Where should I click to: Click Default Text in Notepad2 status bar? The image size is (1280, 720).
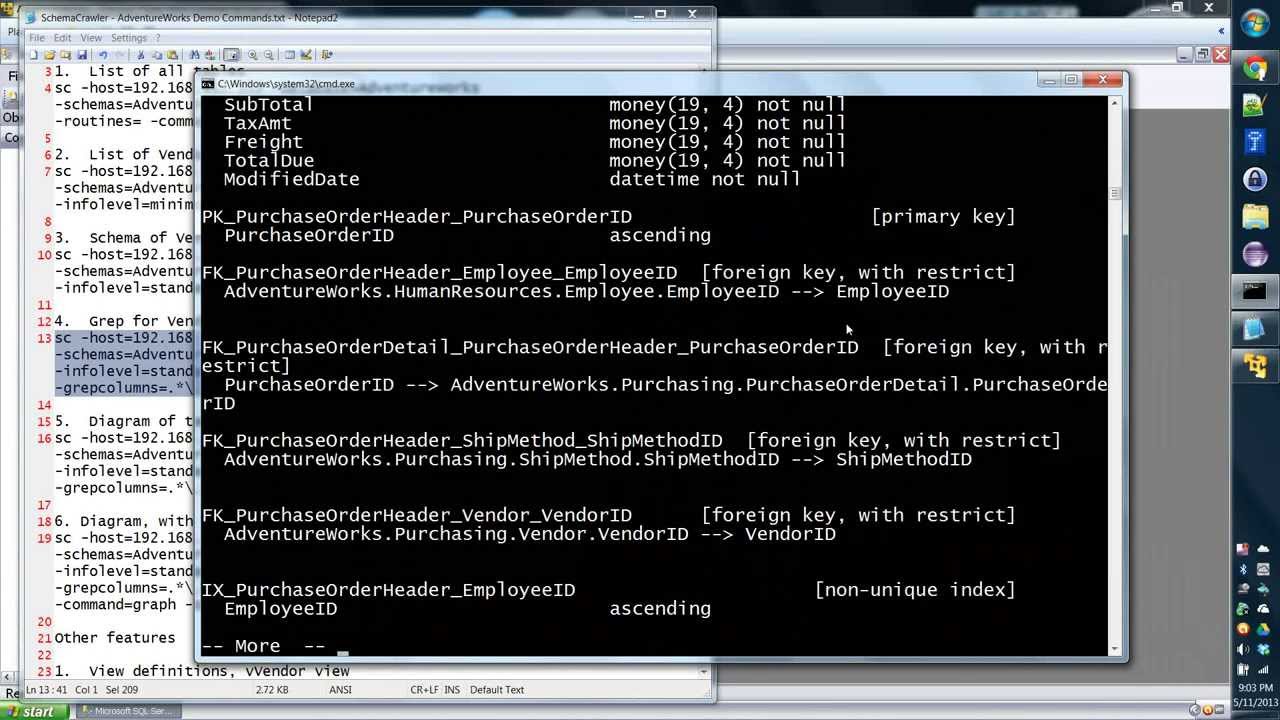pos(497,690)
